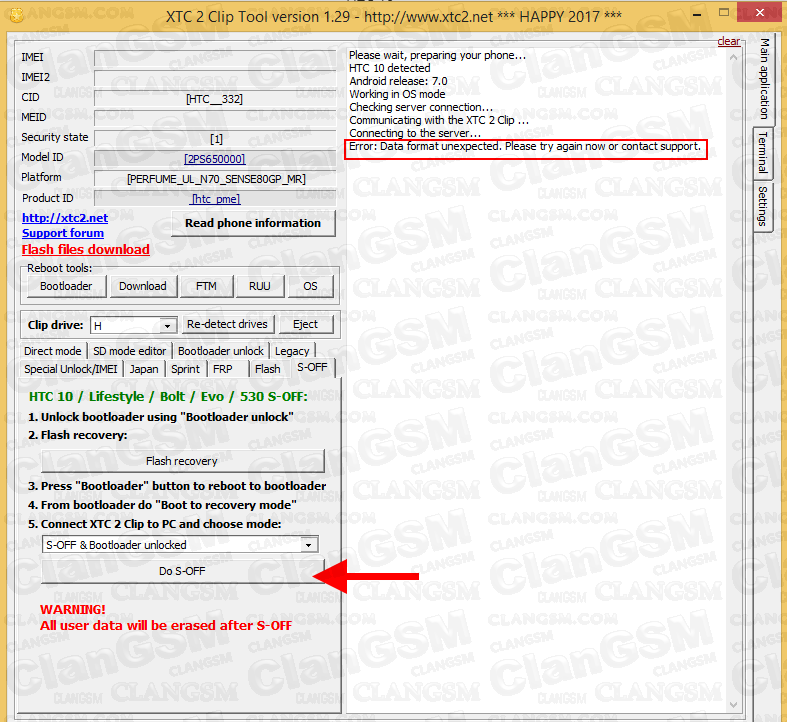
Task: Click the FTM reboot button
Action: [206, 286]
